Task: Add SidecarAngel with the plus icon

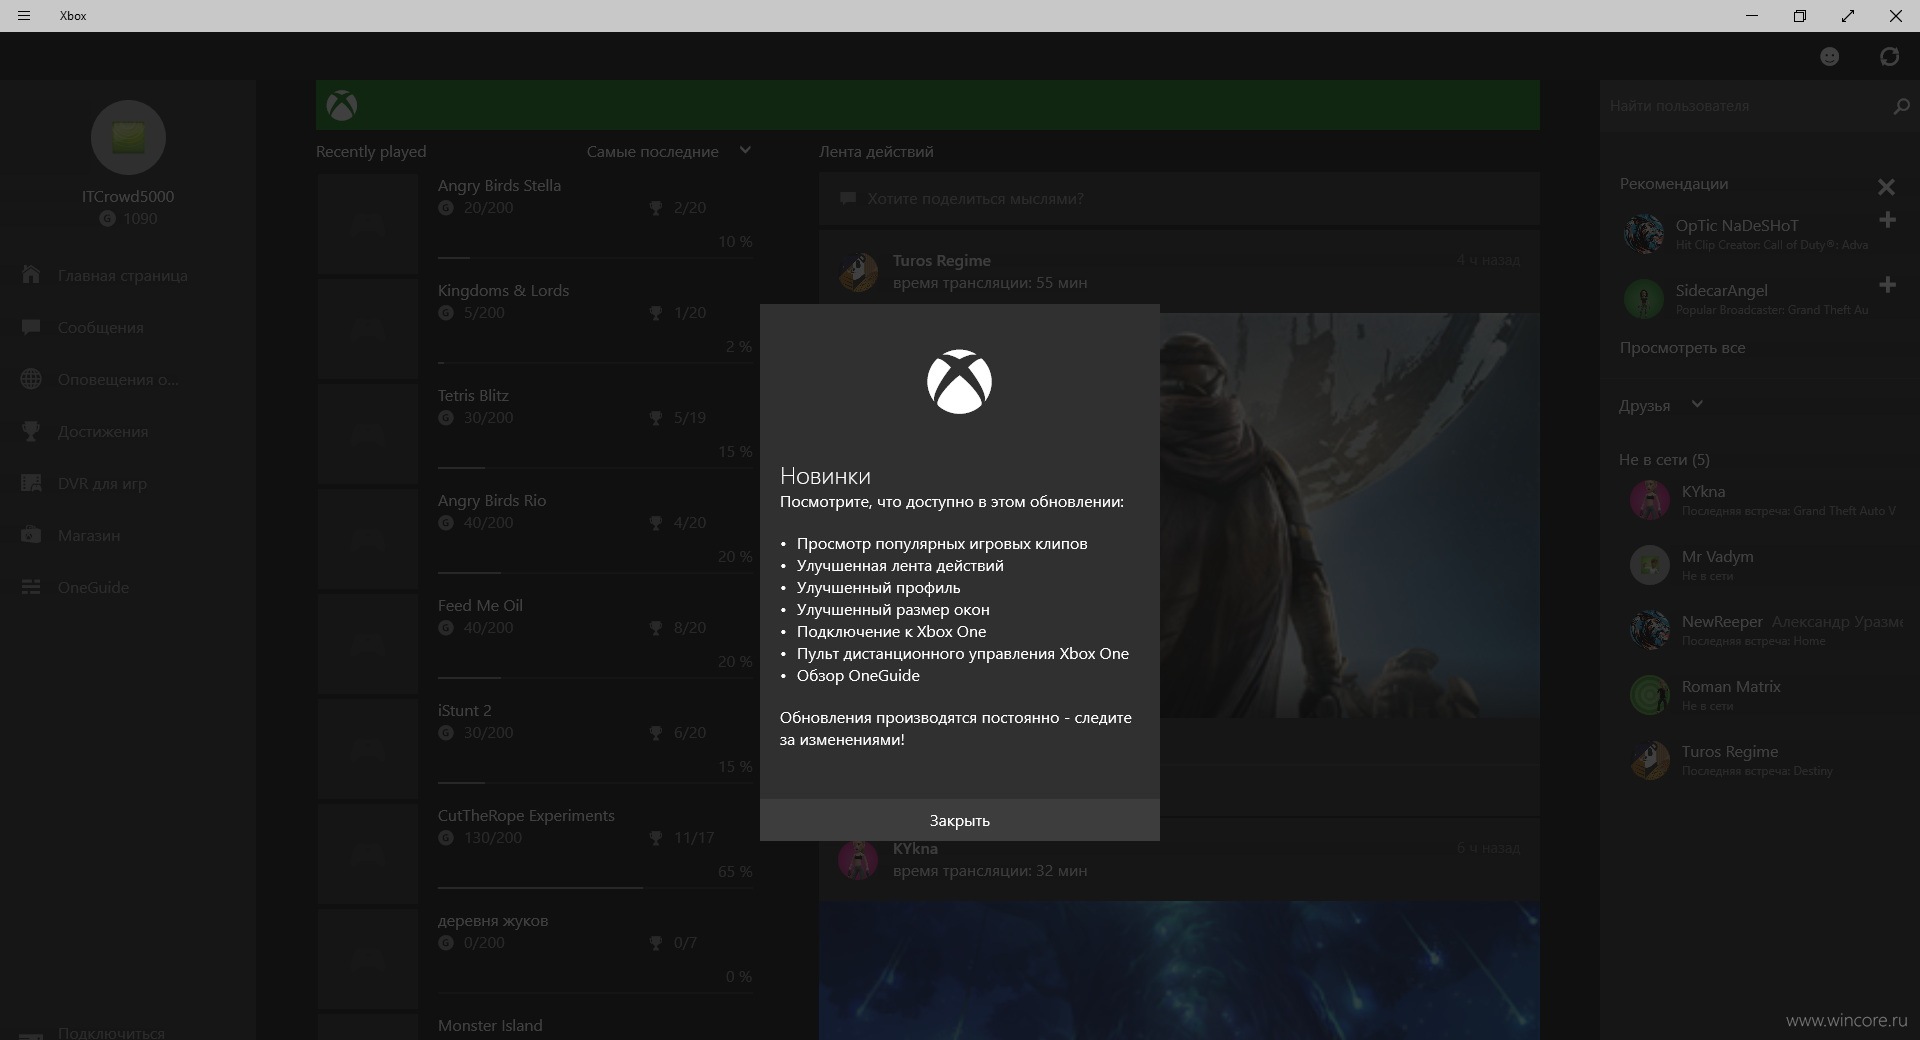Action: 1887,285
